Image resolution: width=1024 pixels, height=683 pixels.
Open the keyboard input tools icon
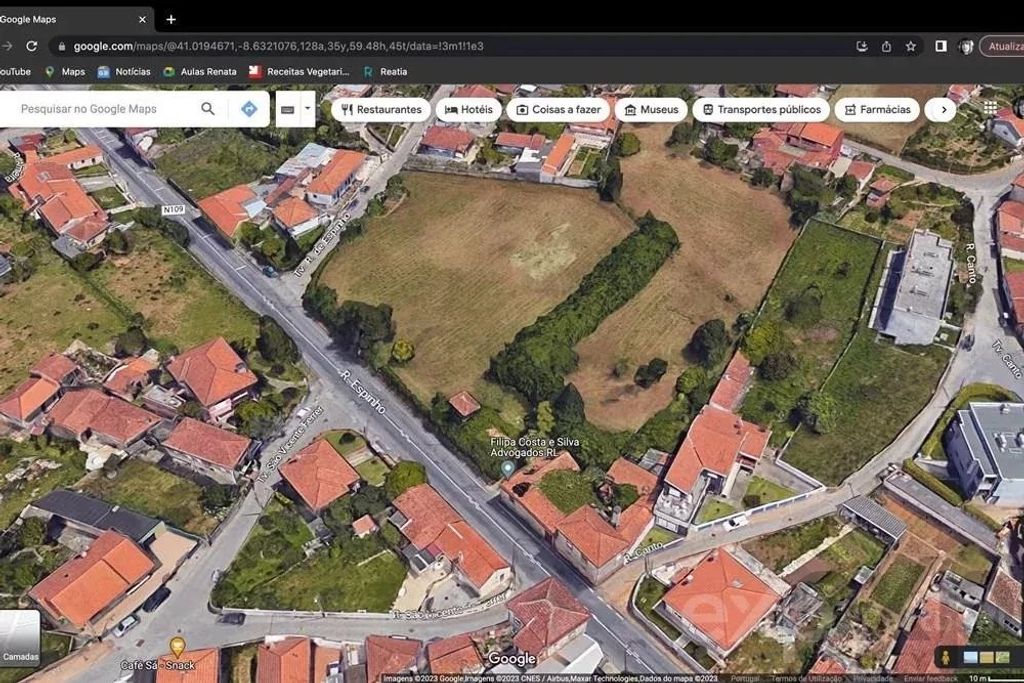(x=287, y=110)
